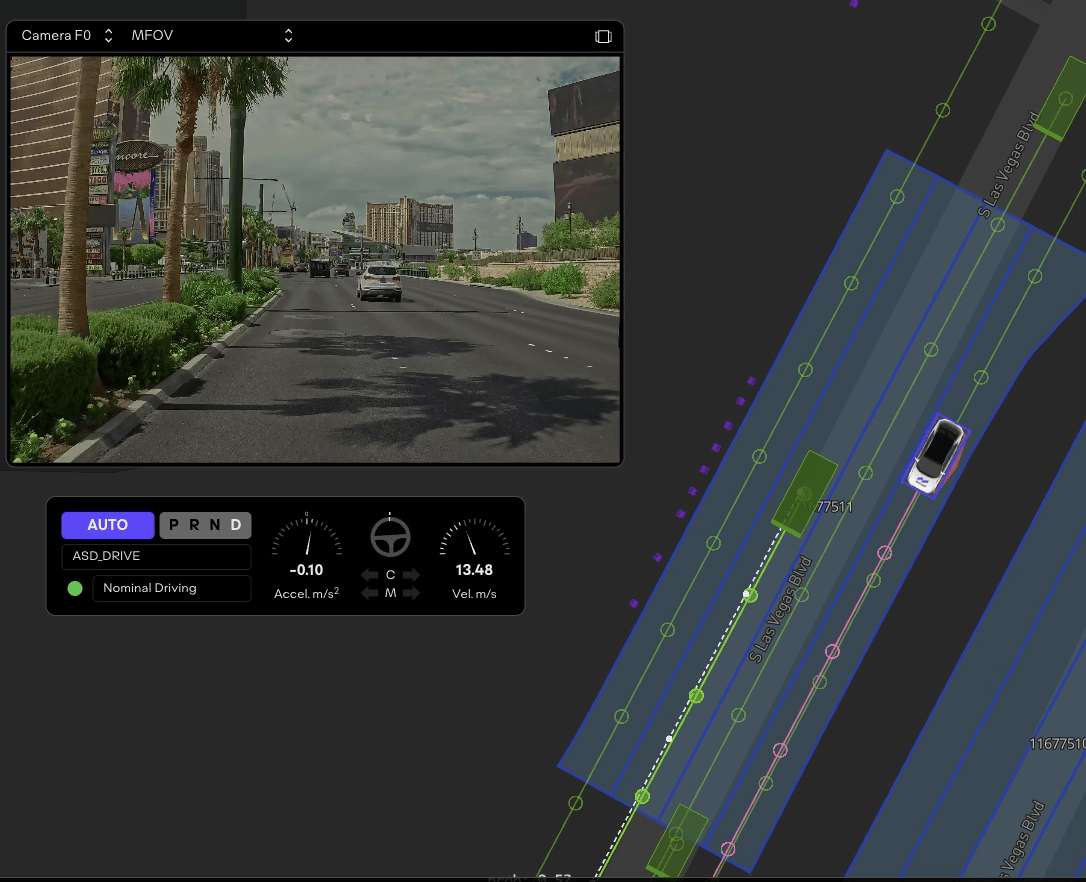The image size is (1086, 882).
Task: Click the right arrow beside C
Action: [x=411, y=575]
